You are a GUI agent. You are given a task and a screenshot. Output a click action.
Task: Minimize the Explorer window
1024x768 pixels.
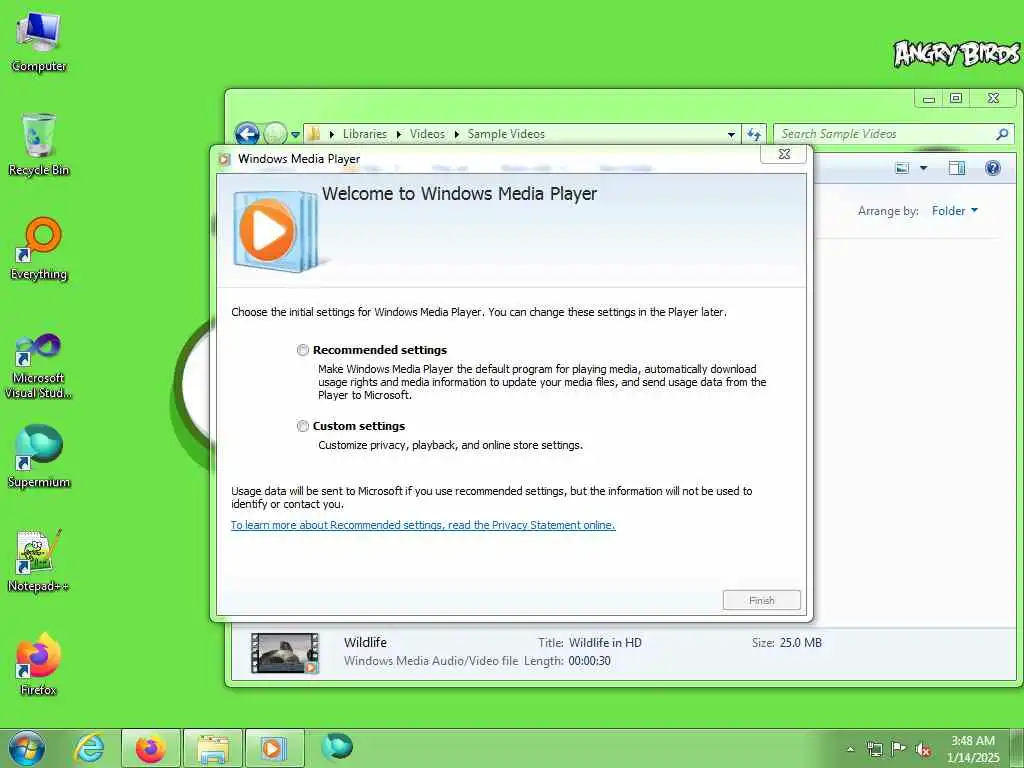929,99
